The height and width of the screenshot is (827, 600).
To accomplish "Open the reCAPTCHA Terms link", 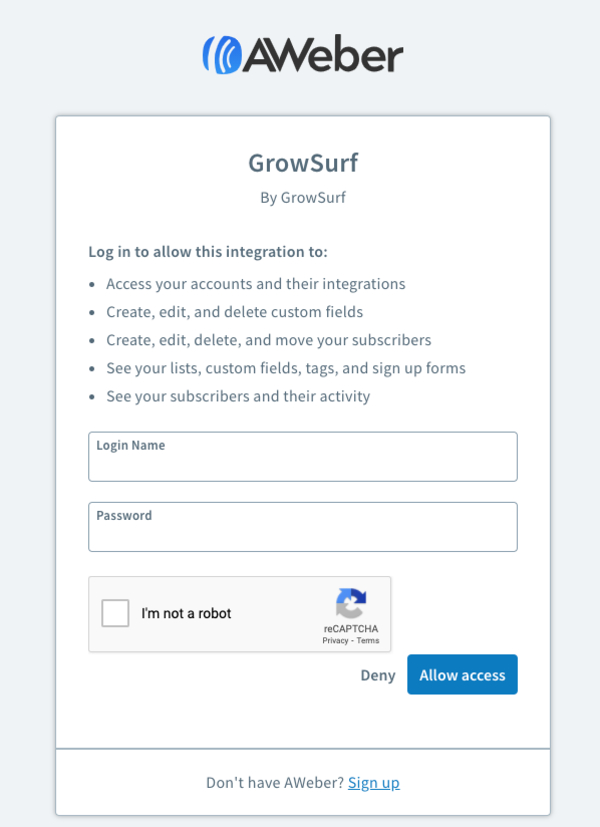I will [368, 640].
